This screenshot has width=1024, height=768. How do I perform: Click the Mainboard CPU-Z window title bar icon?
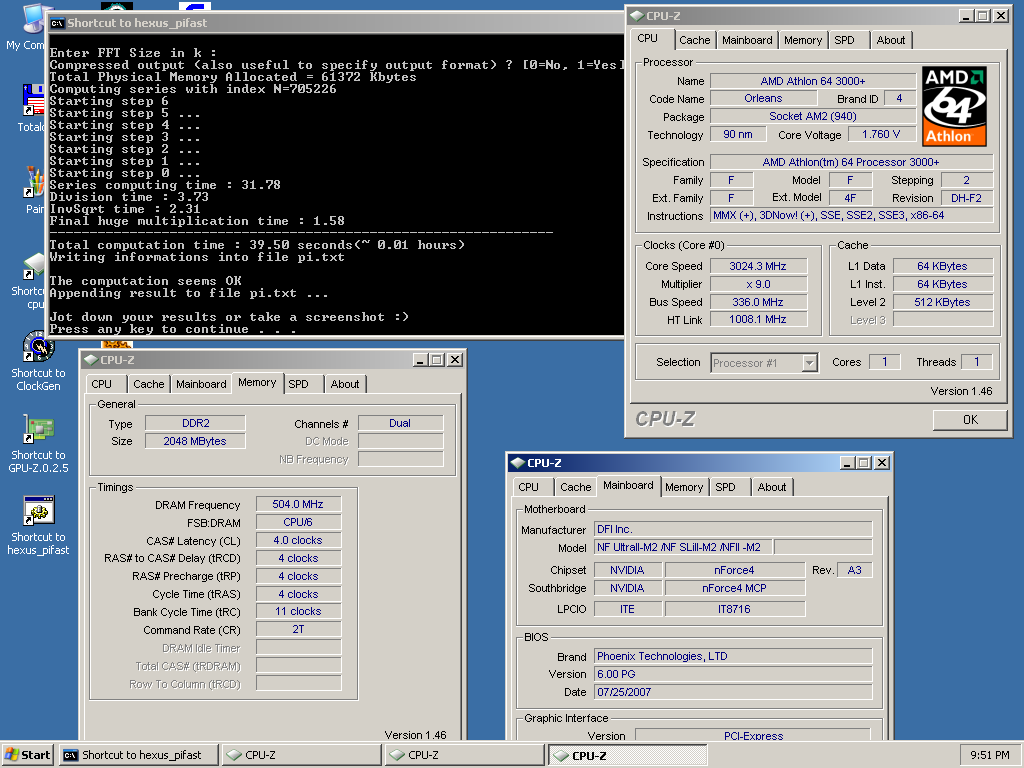(518, 463)
